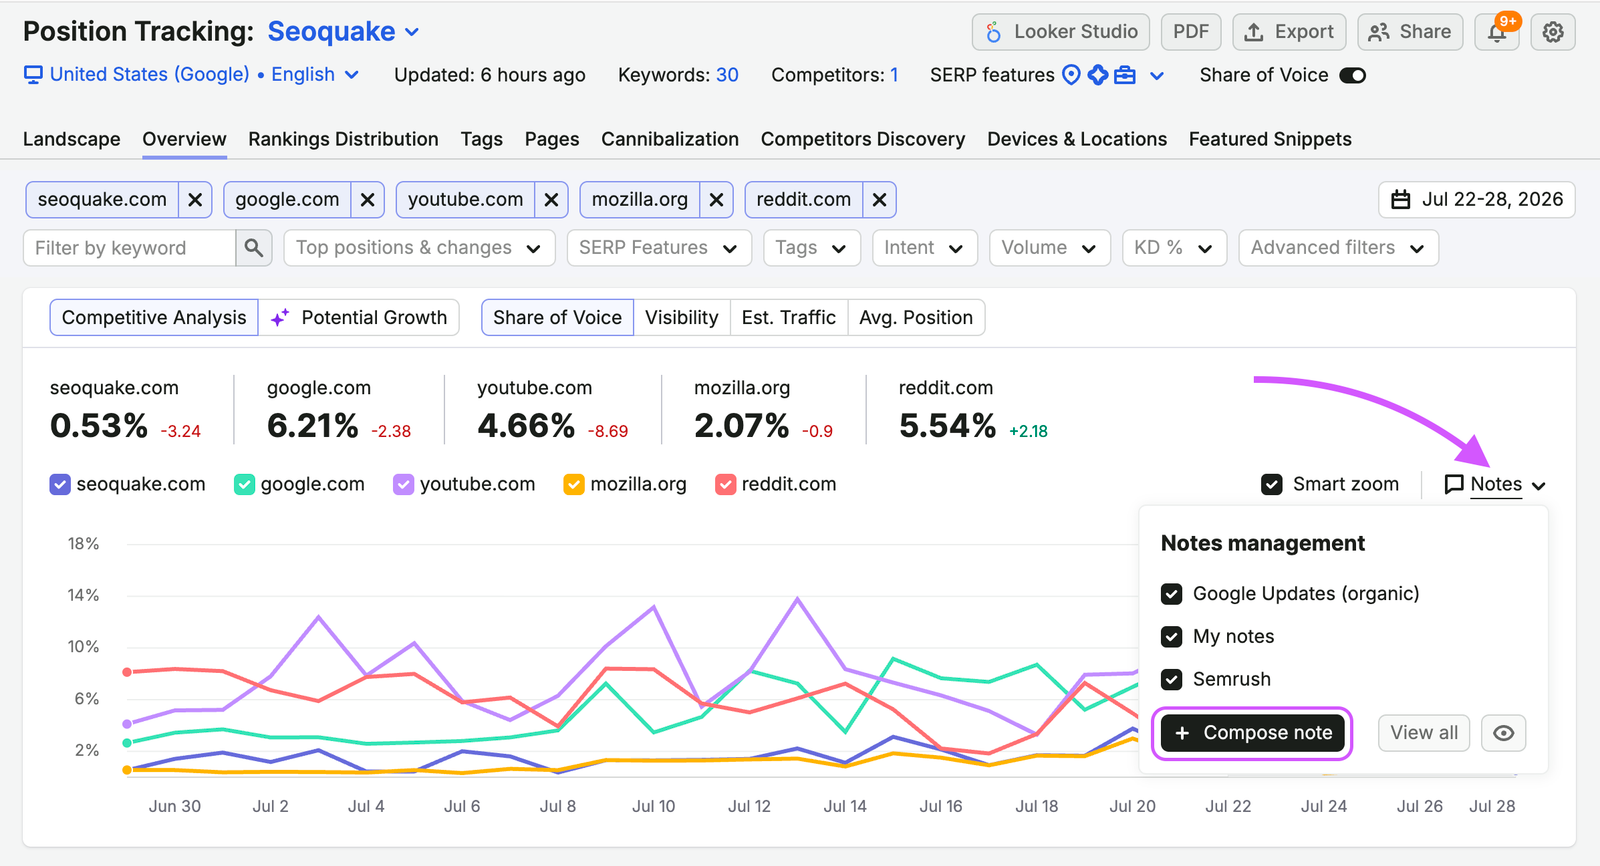Click the keyword search magnifier icon

[254, 248]
